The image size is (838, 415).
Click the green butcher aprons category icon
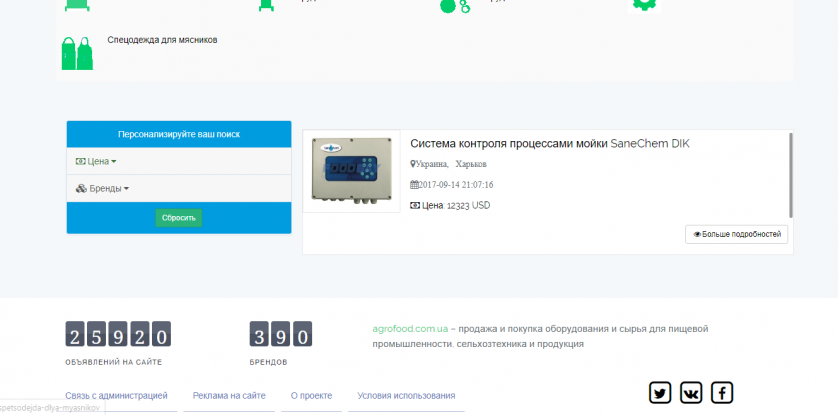77,53
